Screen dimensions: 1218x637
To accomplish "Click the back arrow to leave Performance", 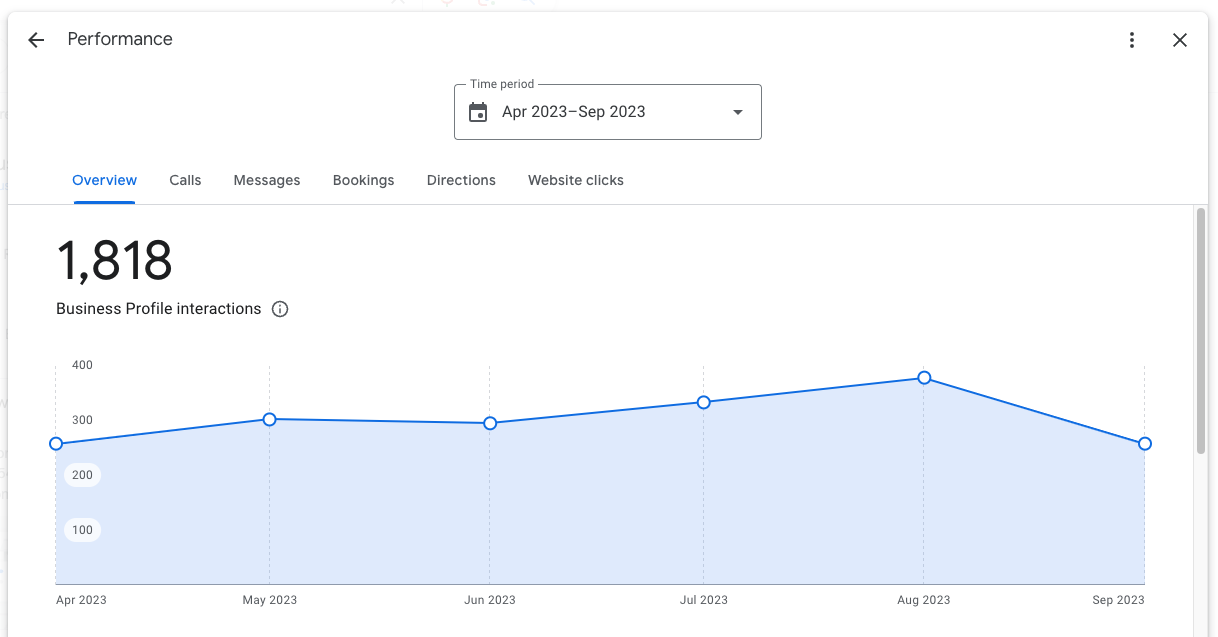I will pos(36,40).
